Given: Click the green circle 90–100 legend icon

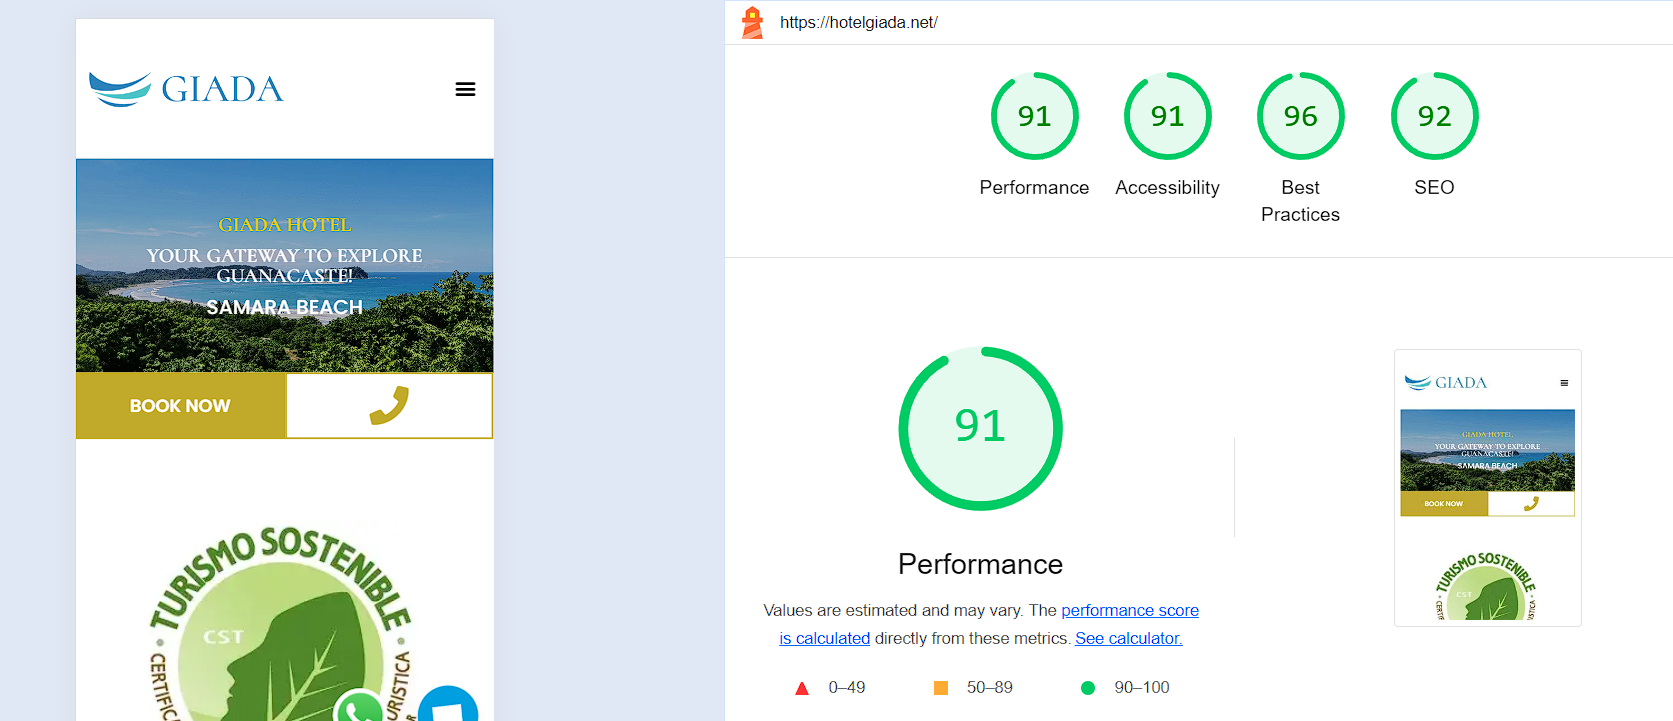Looking at the screenshot, I should coord(1088,688).
